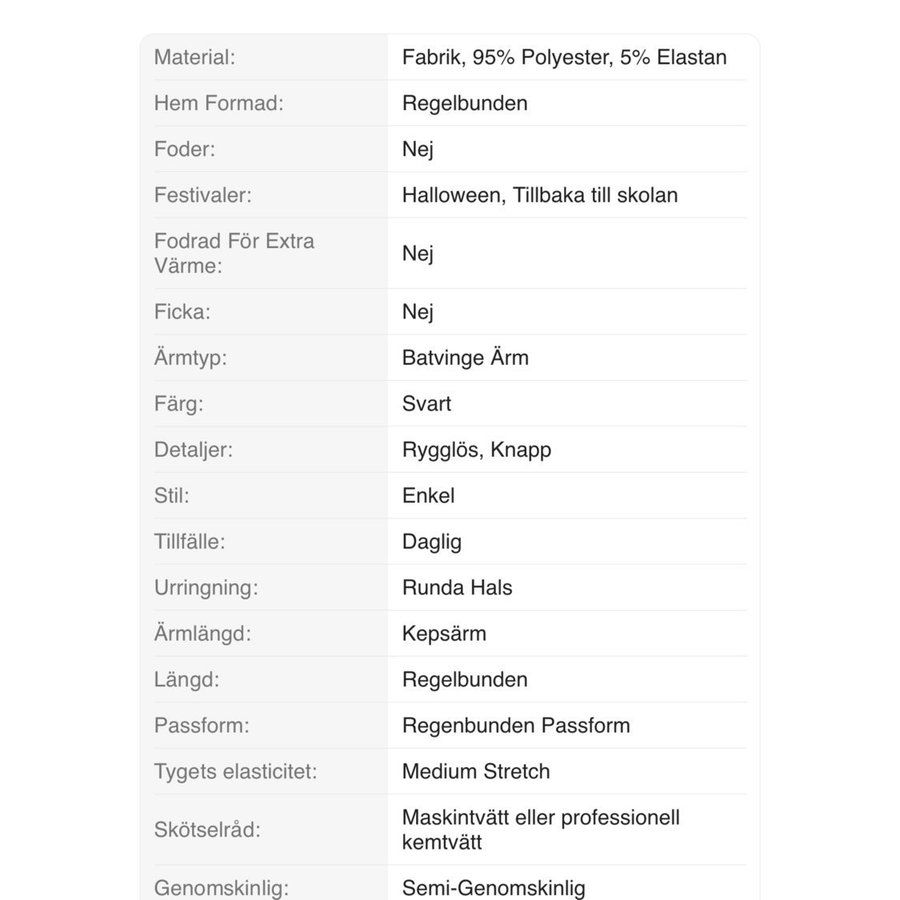Select the Hem Formad label
900x900 pixels.
click(x=219, y=103)
